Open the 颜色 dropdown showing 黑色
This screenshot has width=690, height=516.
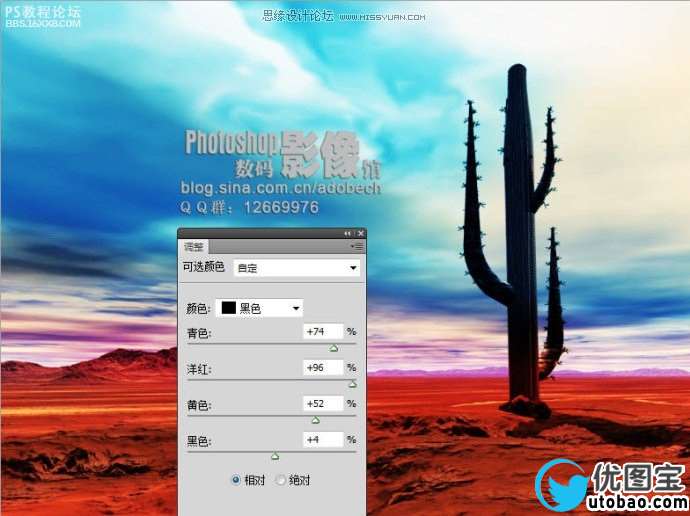pyautogui.click(x=259, y=308)
